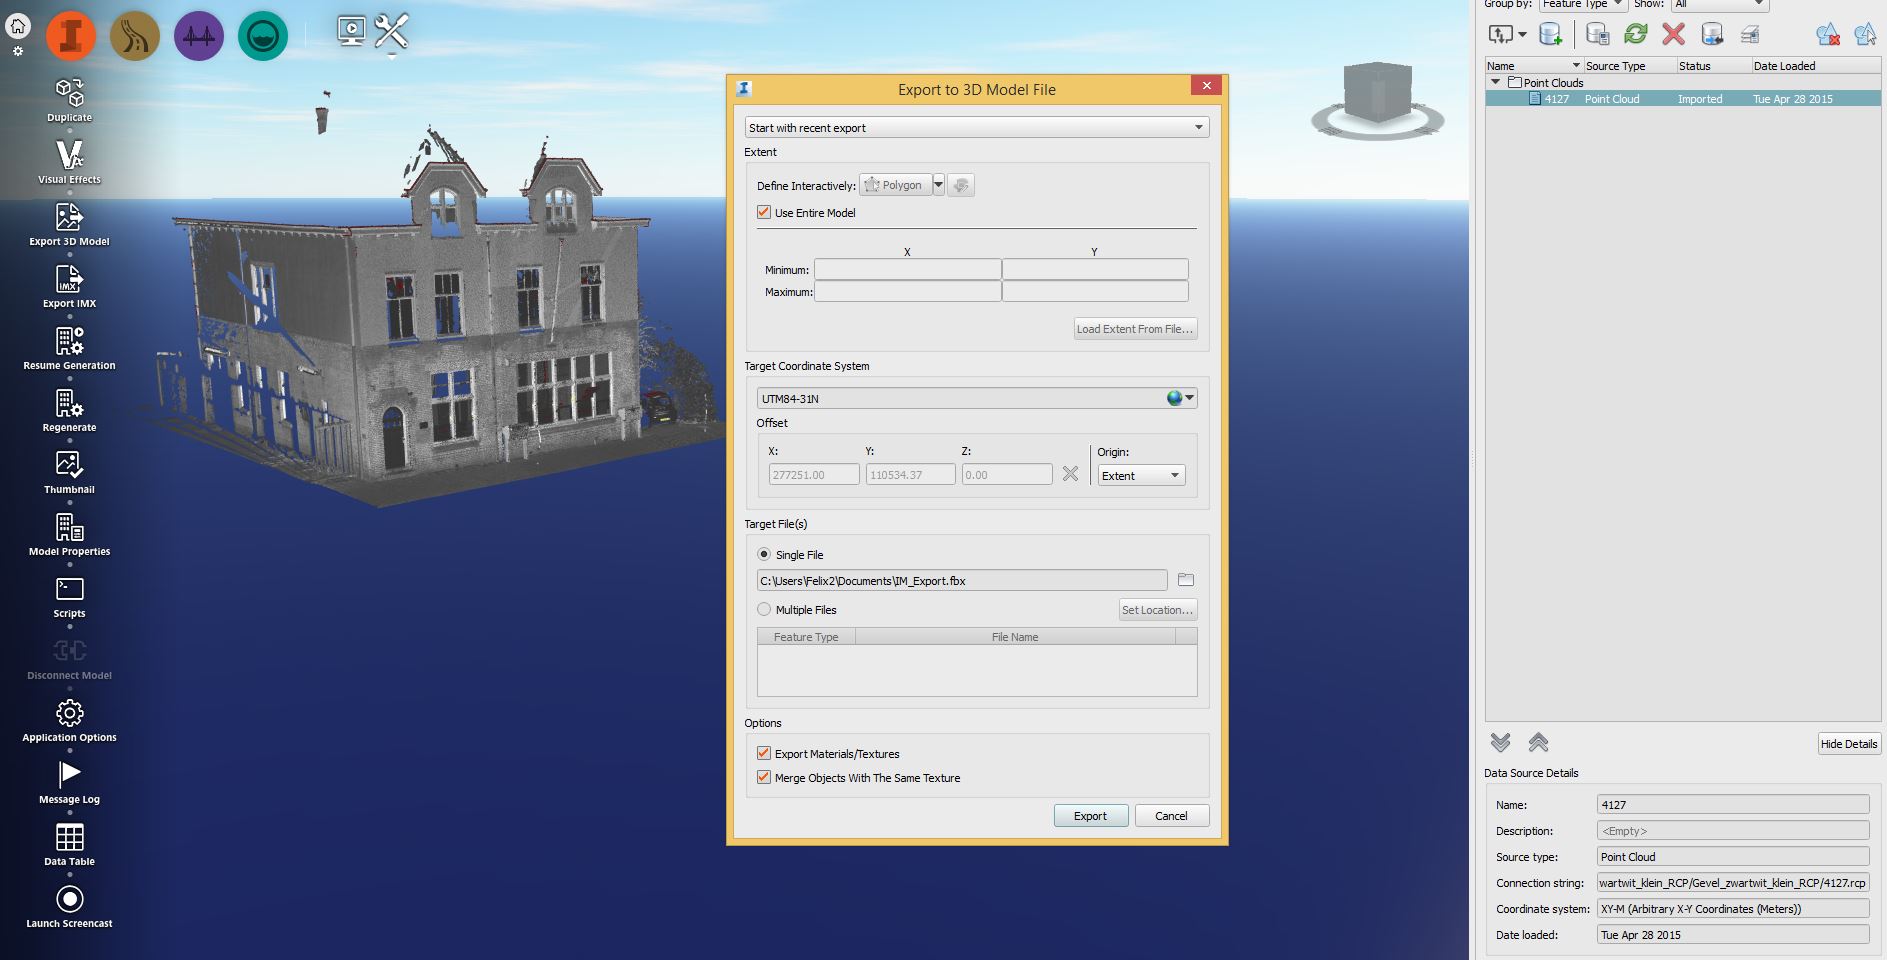The image size is (1887, 960).
Task: Uncheck the Use Entire Model checkbox
Action: pos(763,213)
